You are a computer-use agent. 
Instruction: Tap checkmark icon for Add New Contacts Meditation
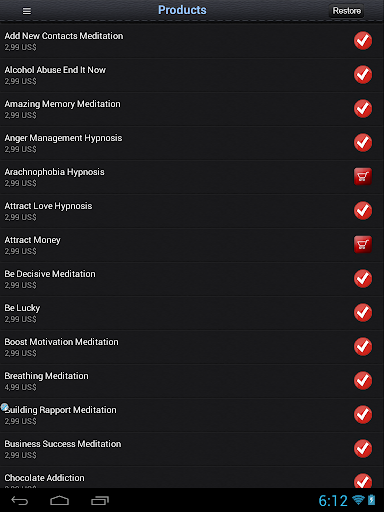tap(363, 40)
